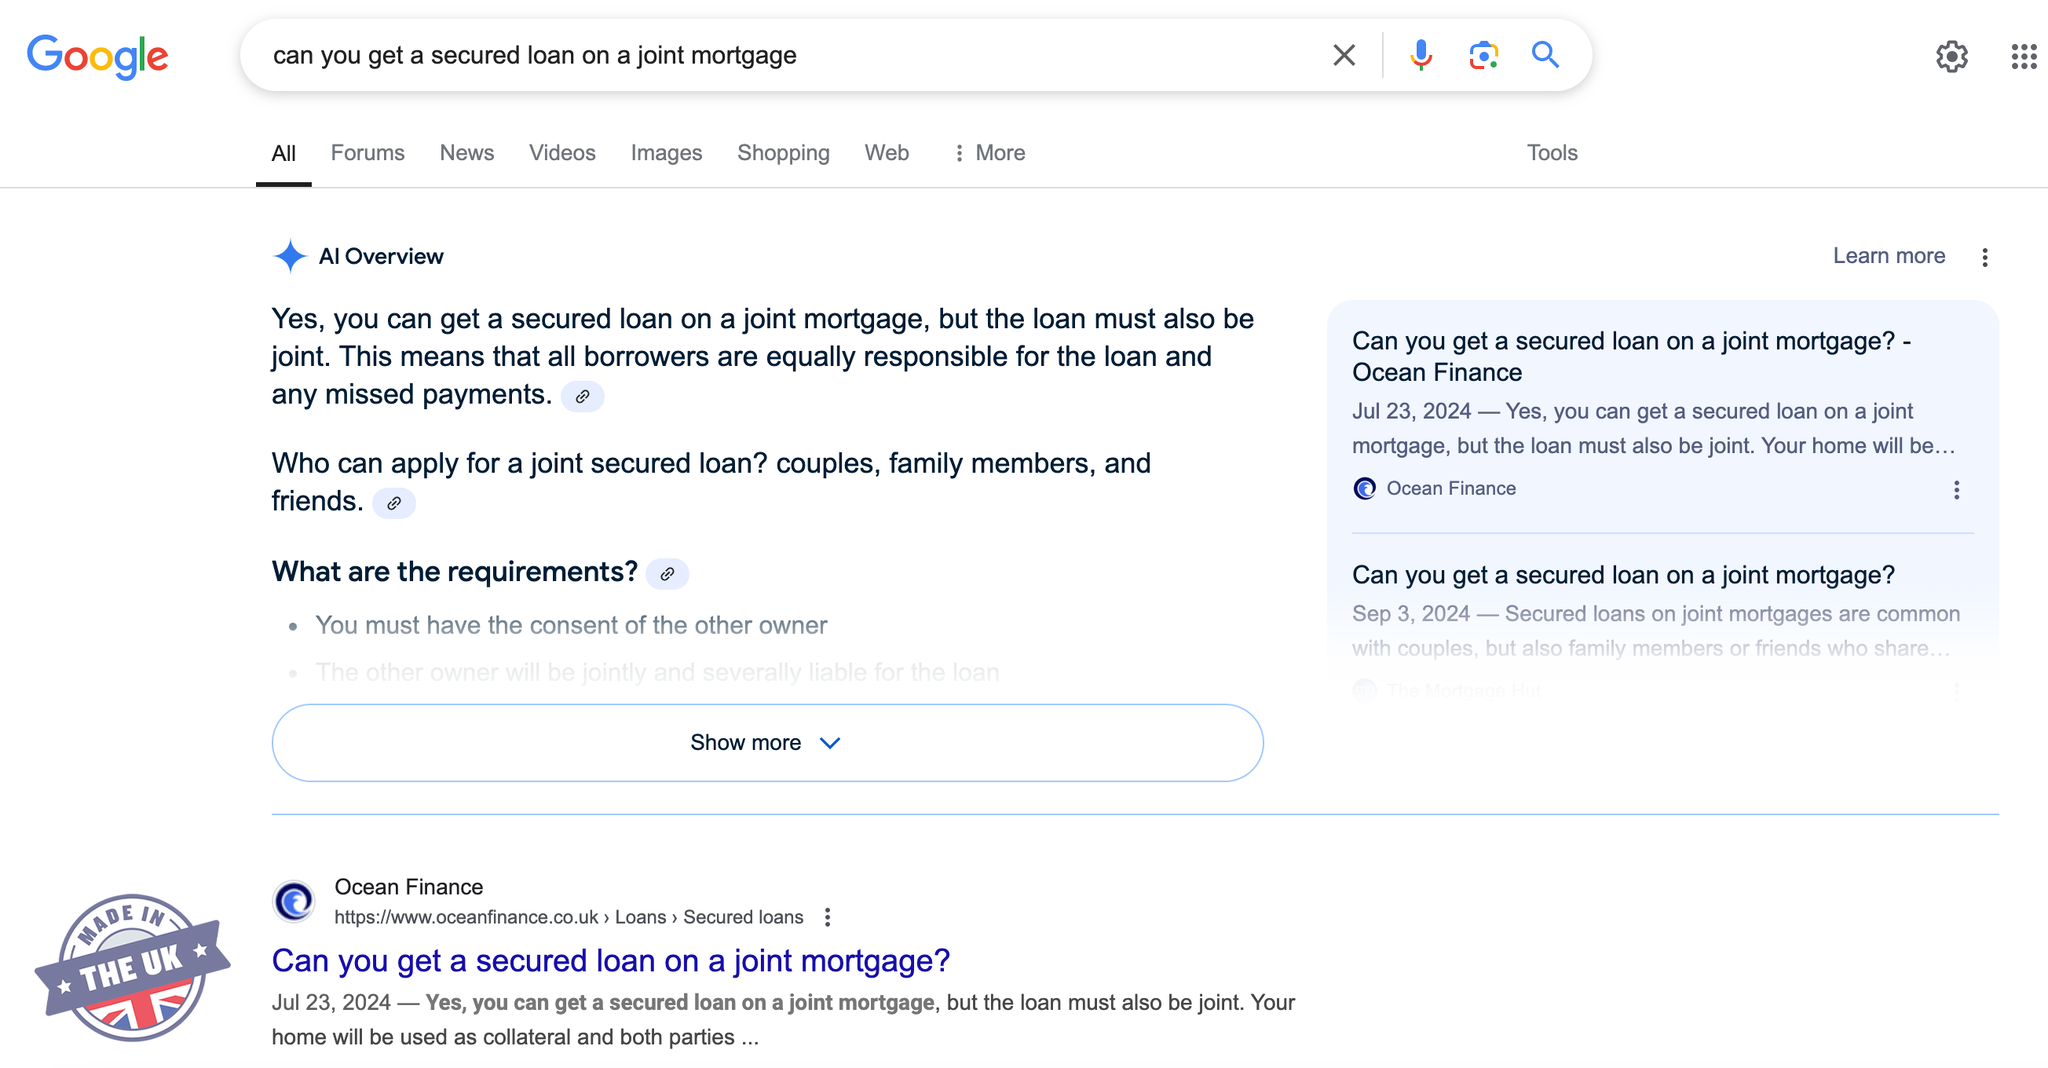Go to Google home via logo

tap(97, 57)
